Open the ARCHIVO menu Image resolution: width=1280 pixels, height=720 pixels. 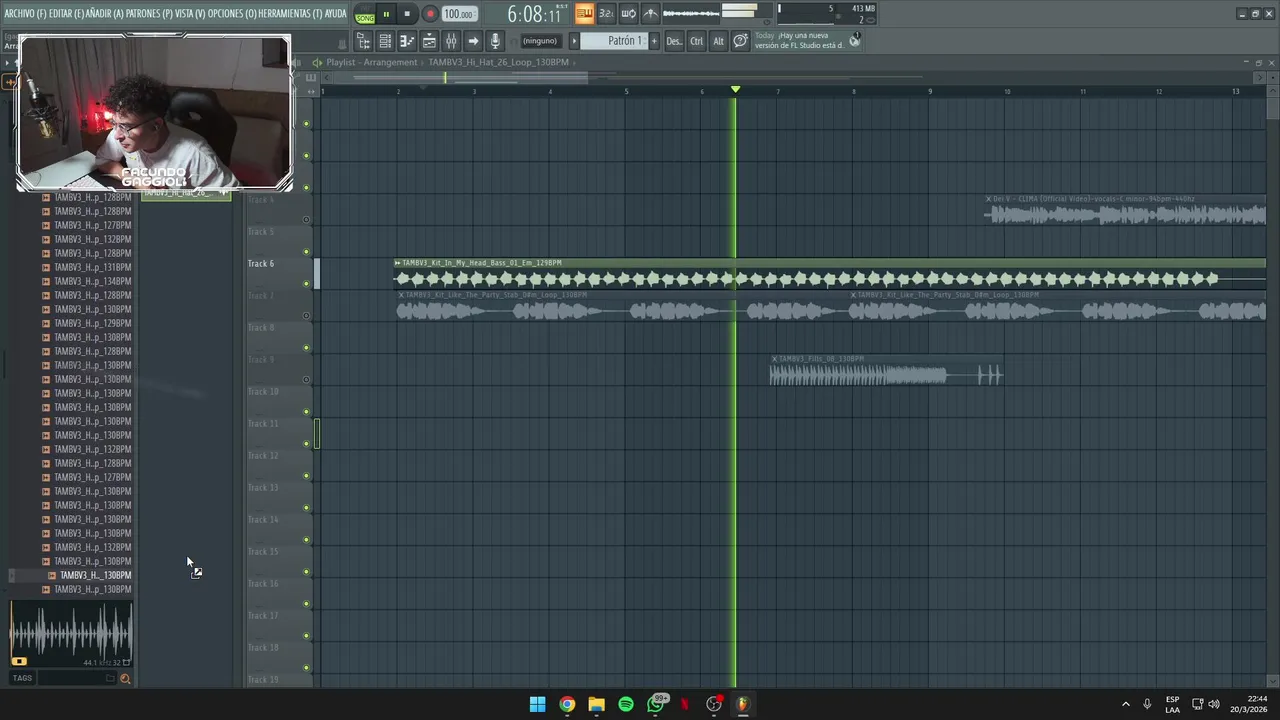pyautogui.click(x=25, y=14)
